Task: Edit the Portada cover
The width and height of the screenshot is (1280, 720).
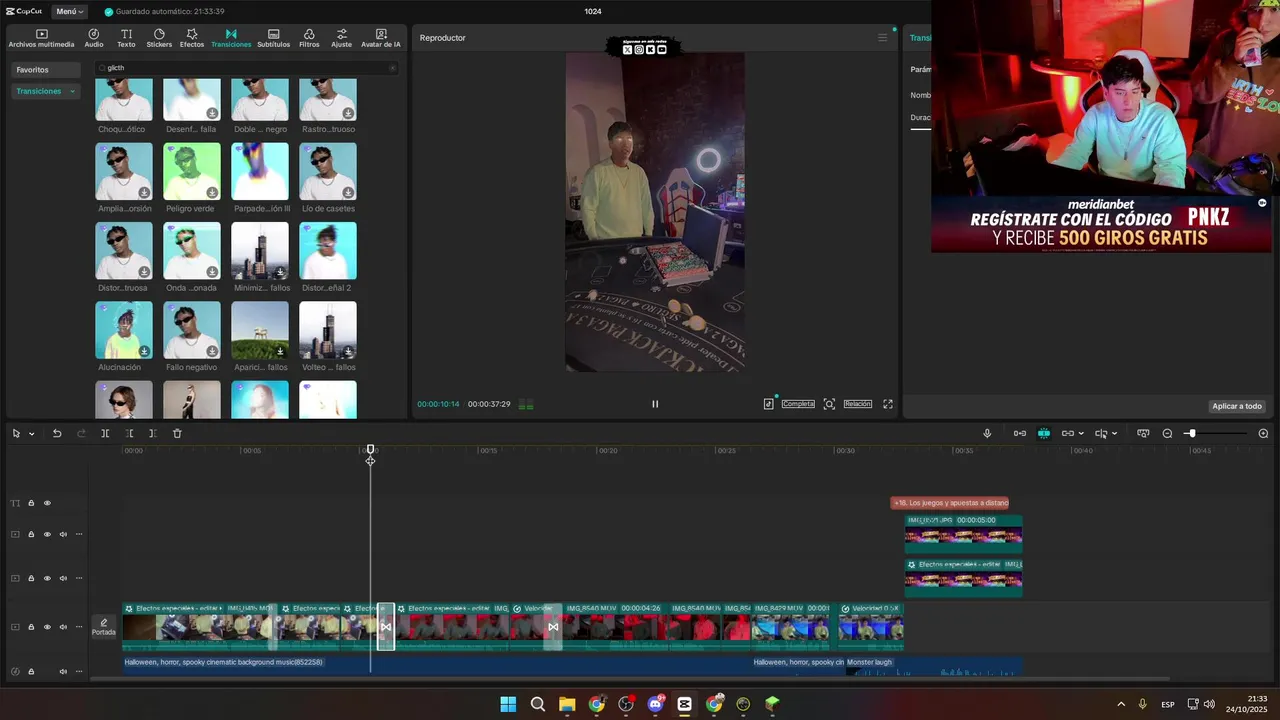Action: click(104, 627)
